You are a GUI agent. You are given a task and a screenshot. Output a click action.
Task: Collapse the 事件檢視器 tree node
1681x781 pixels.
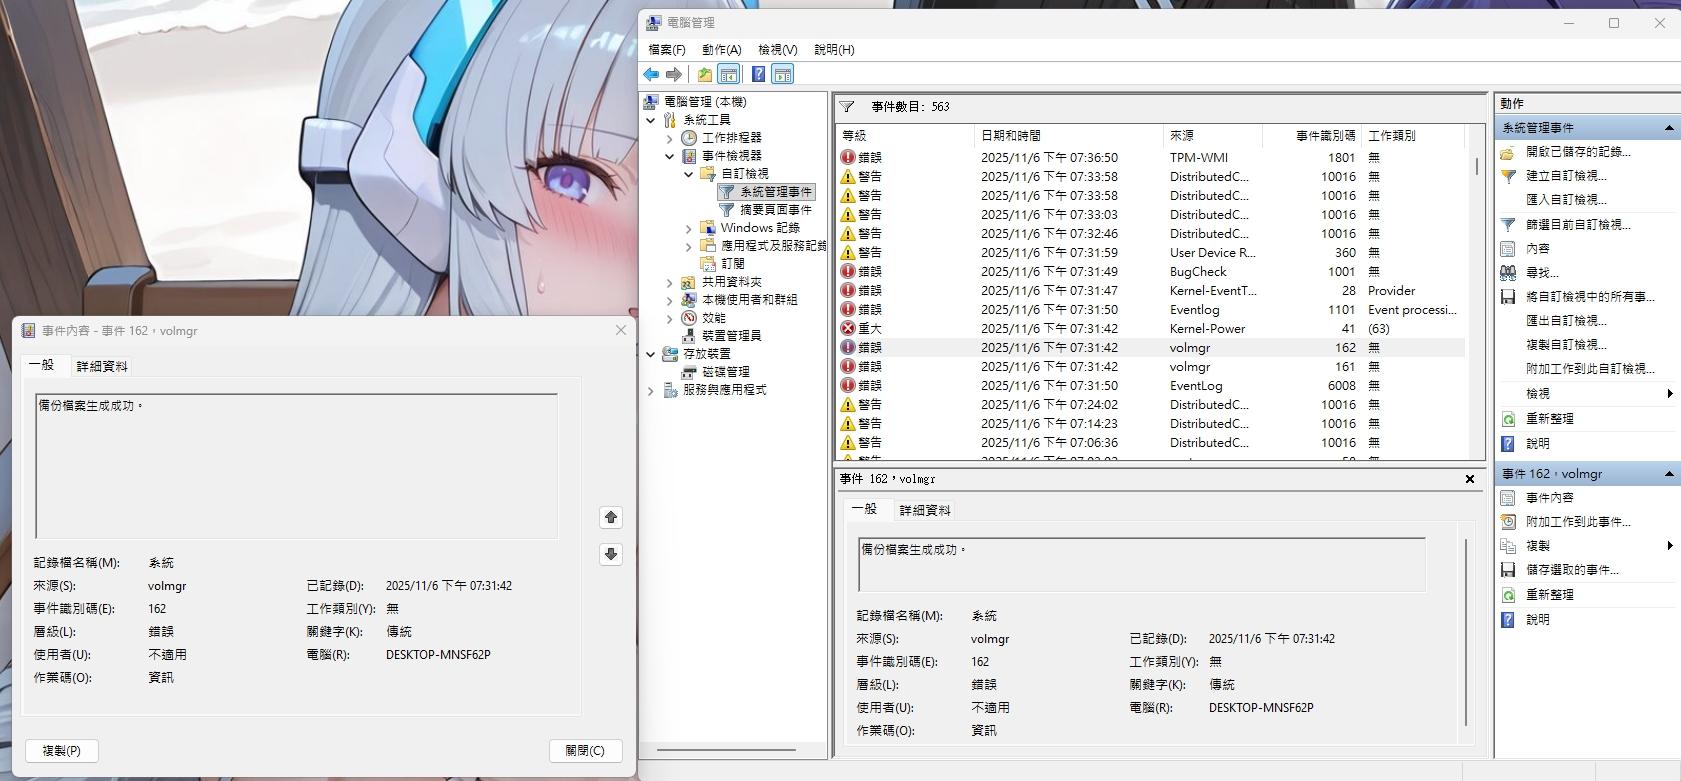click(670, 156)
